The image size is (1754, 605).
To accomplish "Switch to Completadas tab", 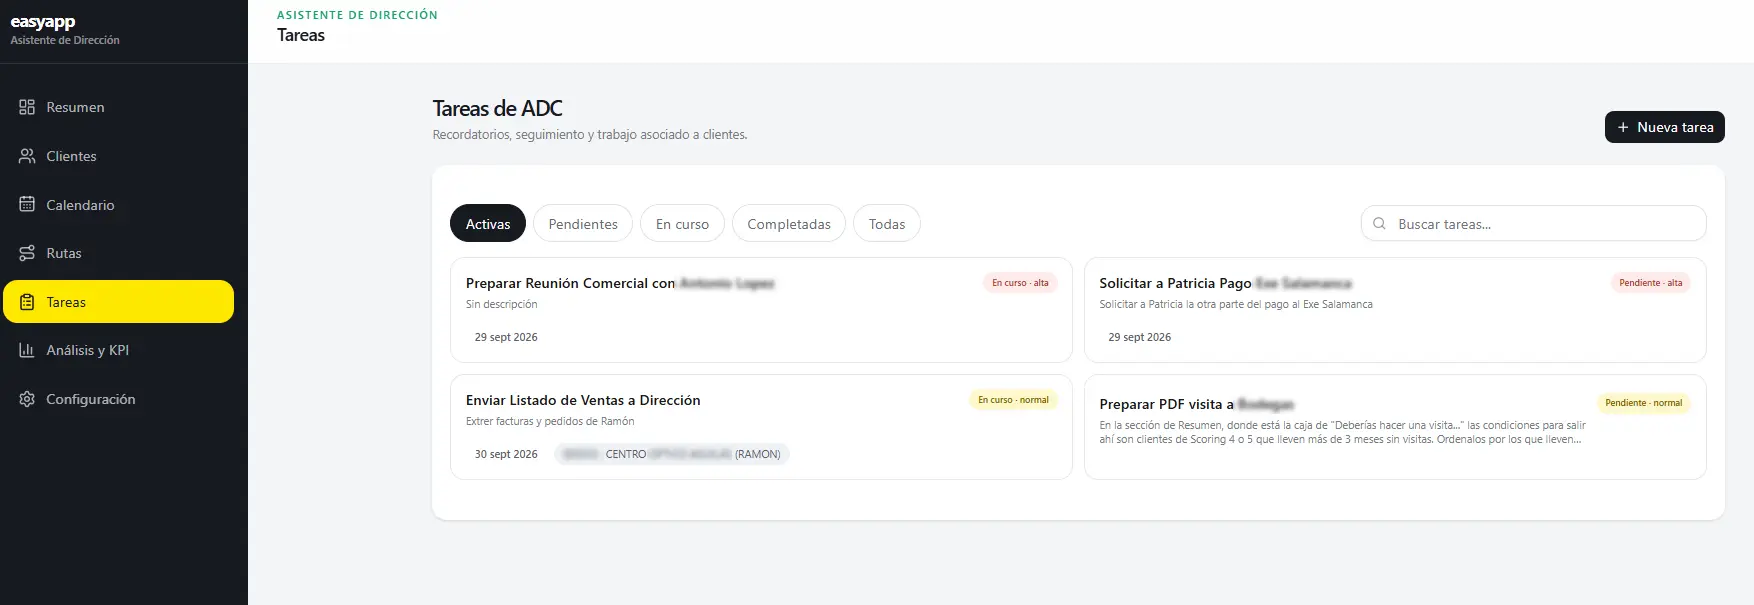I will (x=789, y=224).
